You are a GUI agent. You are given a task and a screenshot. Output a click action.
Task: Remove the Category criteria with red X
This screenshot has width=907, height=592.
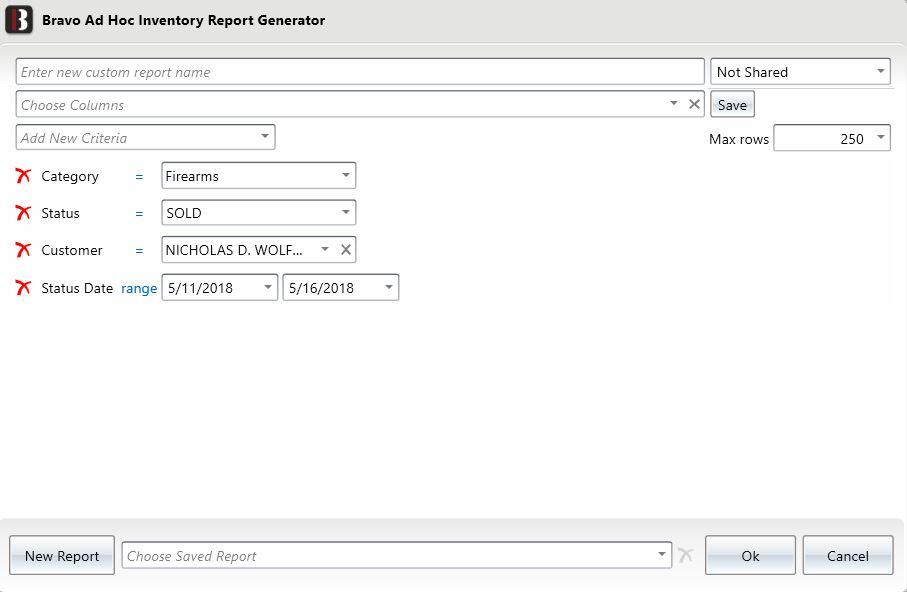[x=23, y=176]
